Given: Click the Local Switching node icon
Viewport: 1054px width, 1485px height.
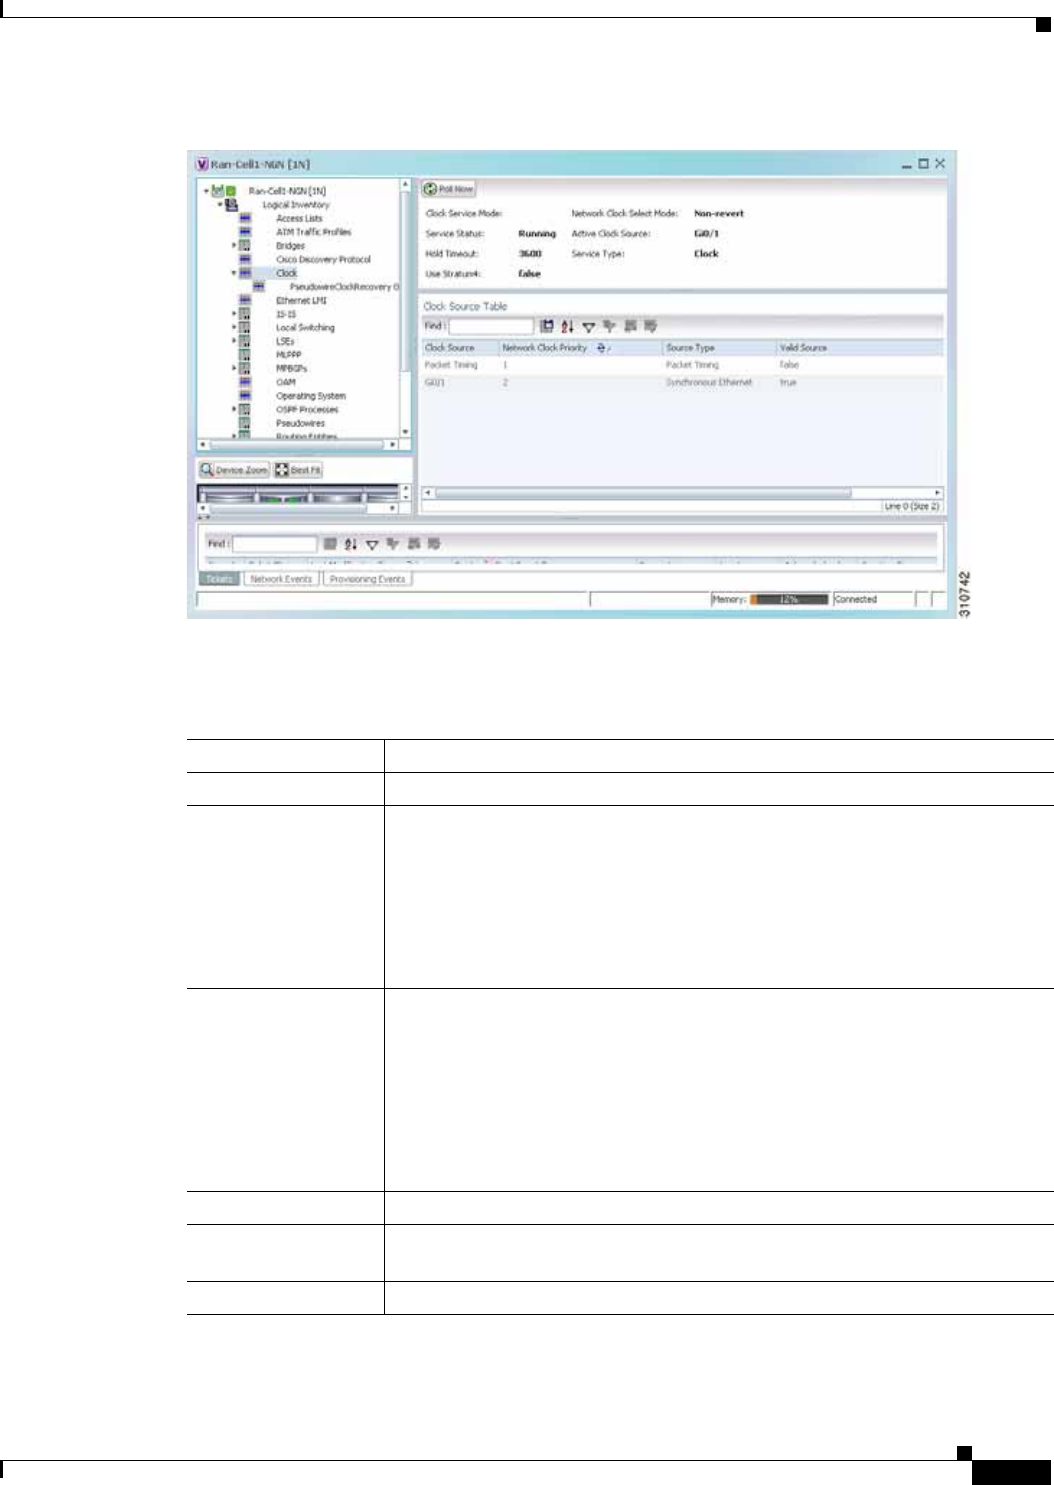Looking at the screenshot, I should pyautogui.click(x=245, y=327).
